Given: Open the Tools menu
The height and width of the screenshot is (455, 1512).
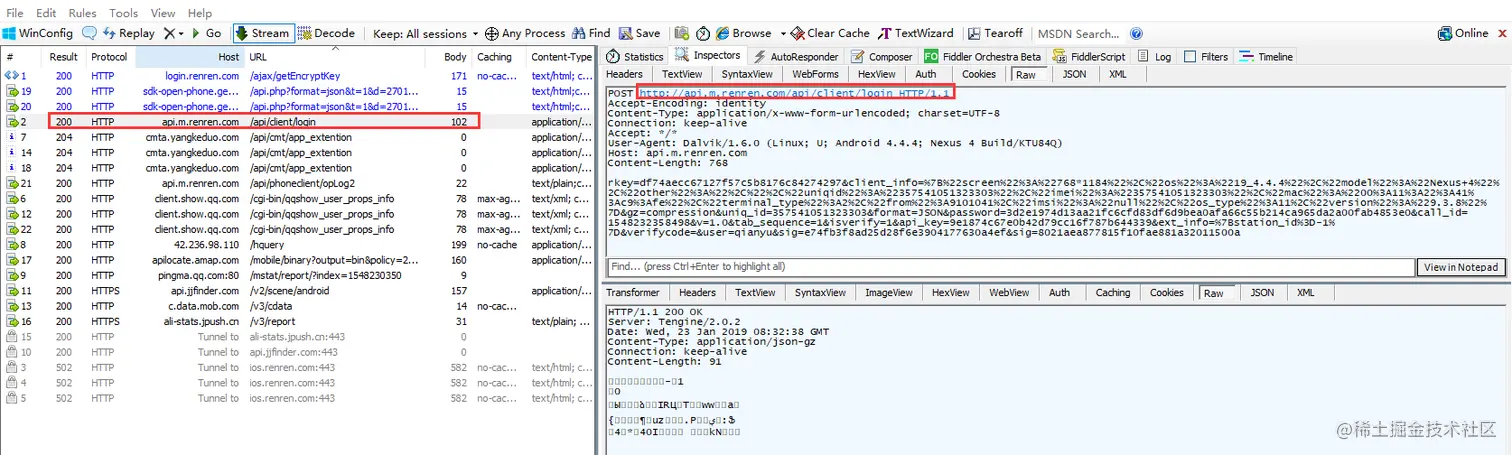Looking at the screenshot, I should click(x=123, y=13).
